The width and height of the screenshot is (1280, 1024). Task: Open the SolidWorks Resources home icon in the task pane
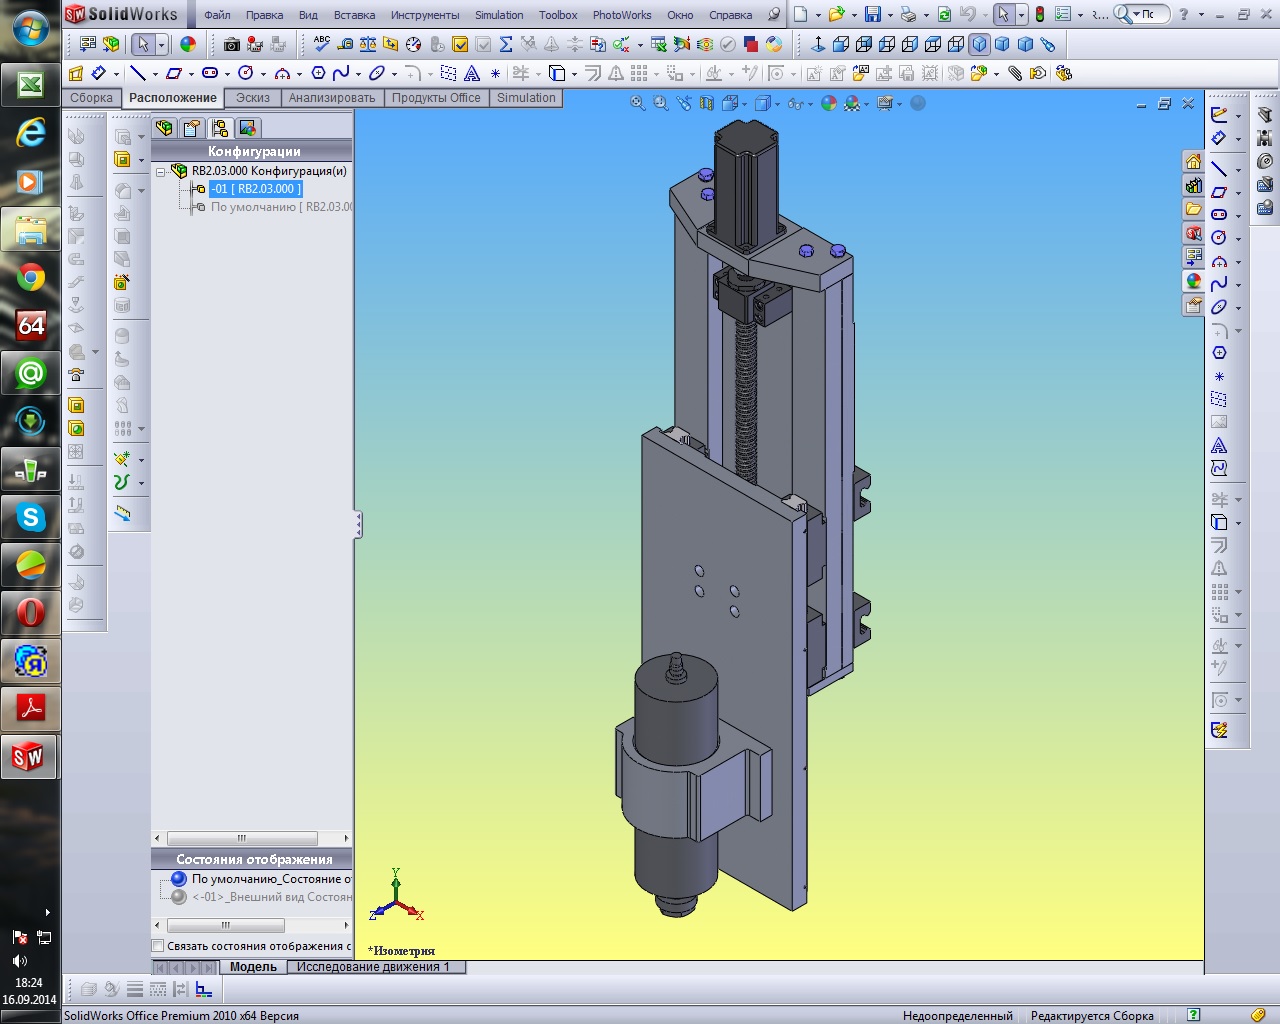pyautogui.click(x=1193, y=162)
